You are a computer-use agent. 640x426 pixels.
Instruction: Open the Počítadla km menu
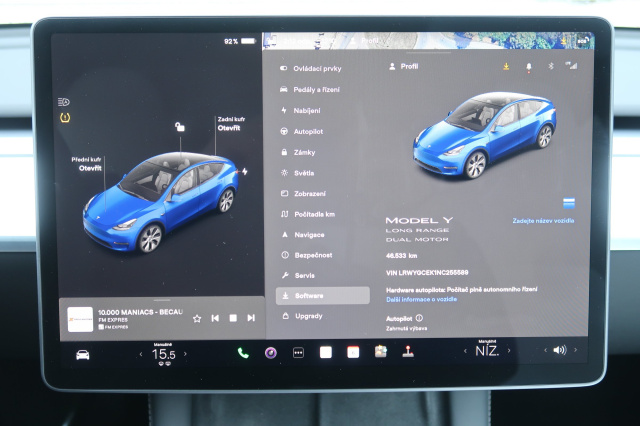click(x=307, y=214)
